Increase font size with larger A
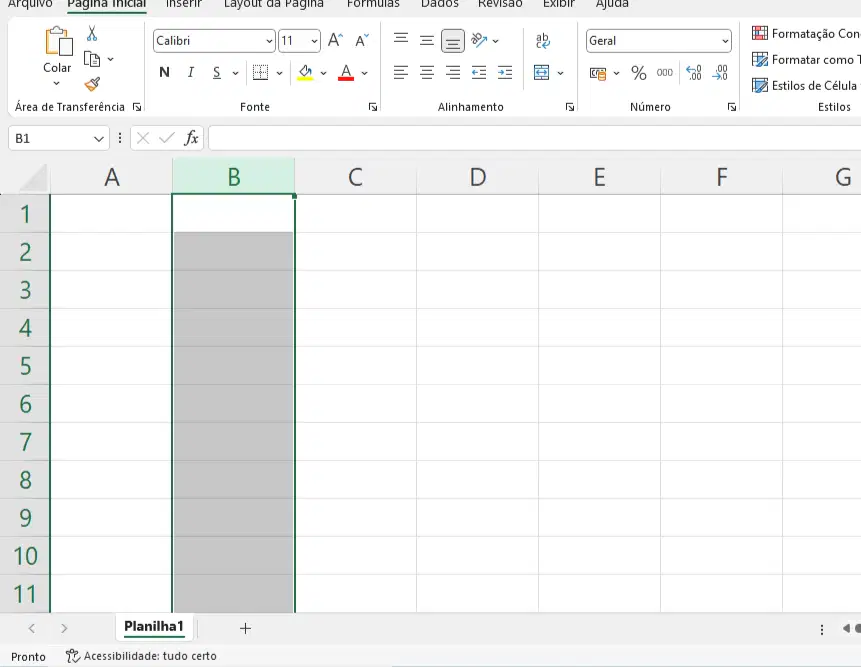This screenshot has width=861, height=667. (335, 41)
